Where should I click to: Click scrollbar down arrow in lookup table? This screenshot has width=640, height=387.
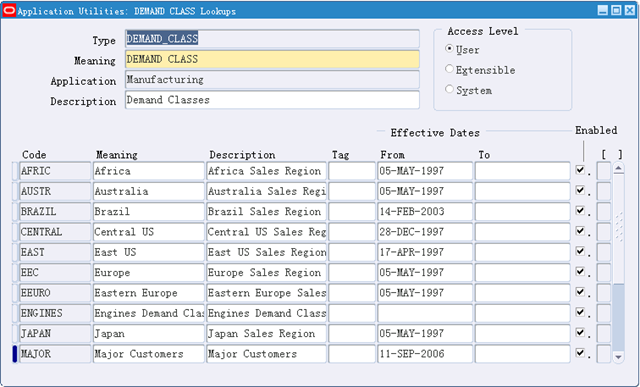[618, 357]
